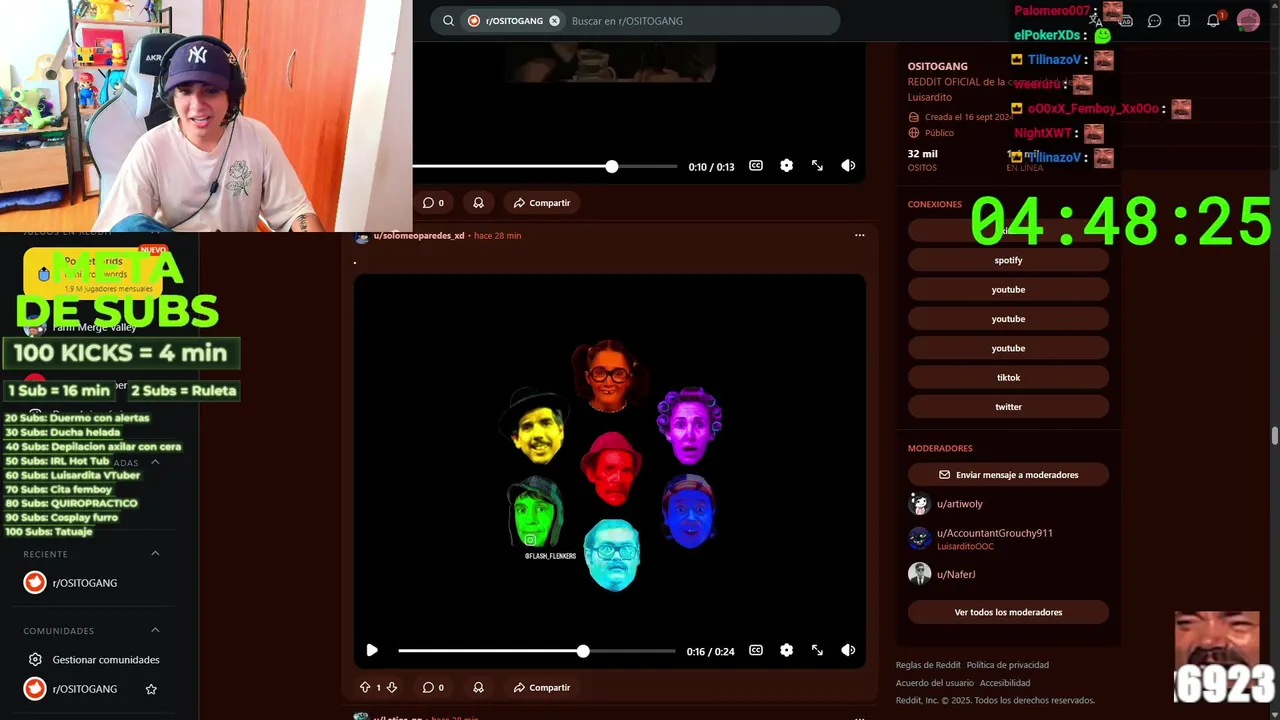This screenshot has width=1280, height=720.
Task: Give an award to the upper post
Action: [478, 203]
